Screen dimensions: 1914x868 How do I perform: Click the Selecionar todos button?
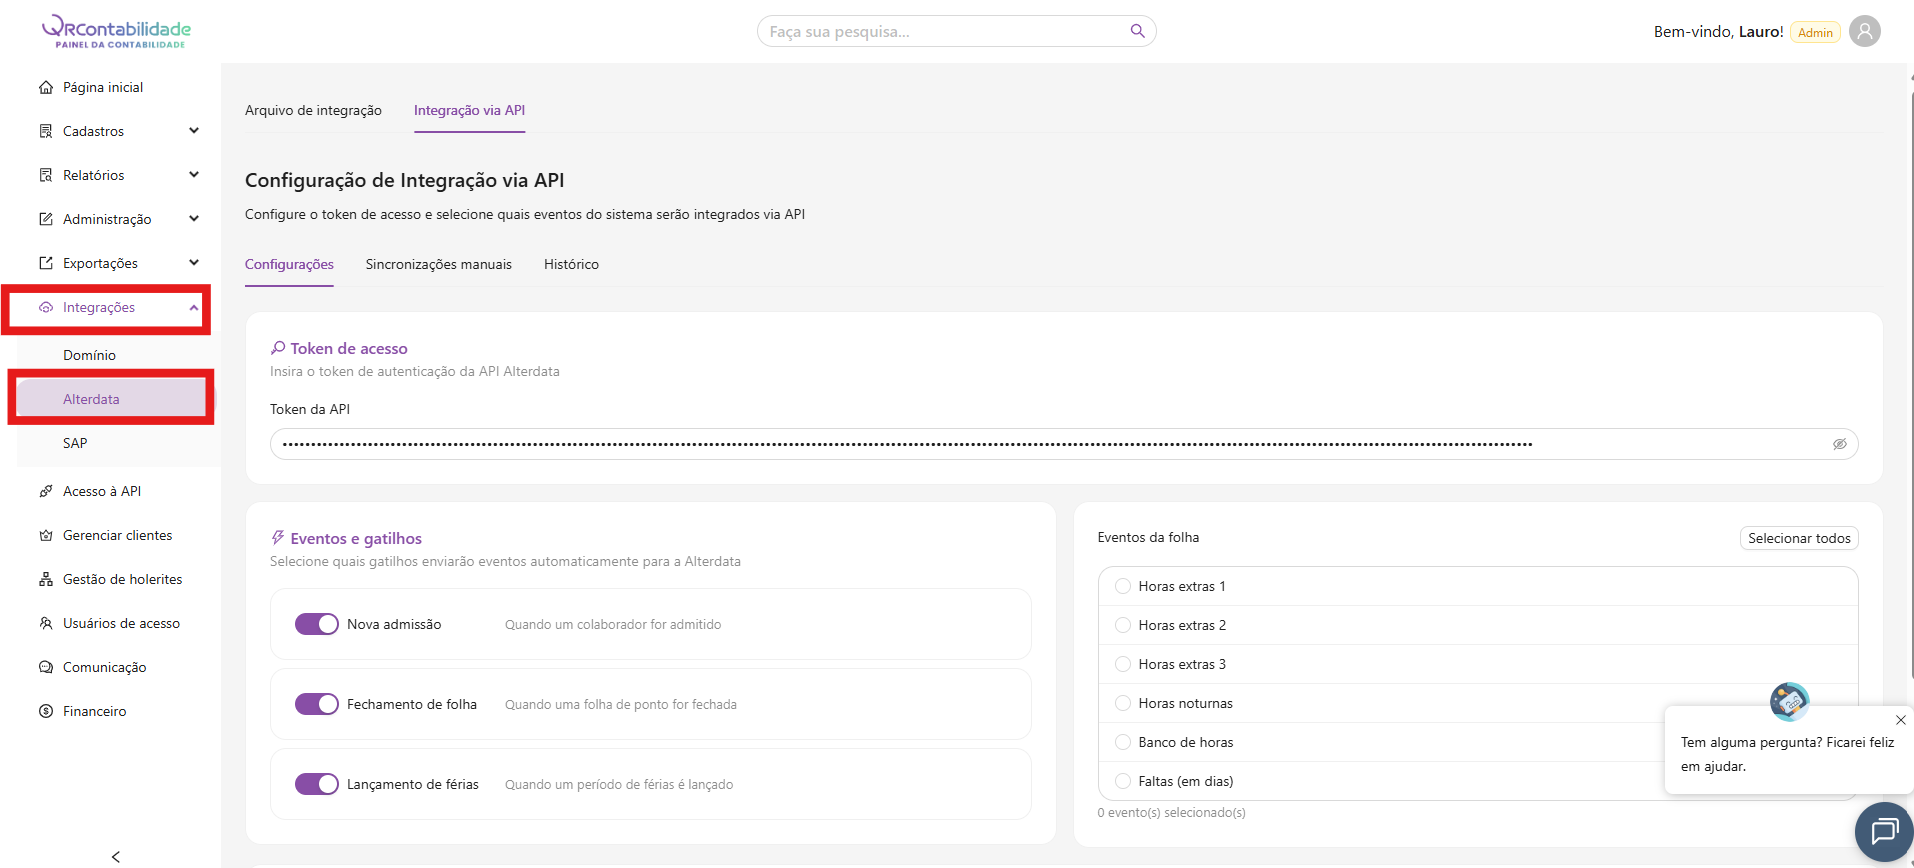[1798, 538]
